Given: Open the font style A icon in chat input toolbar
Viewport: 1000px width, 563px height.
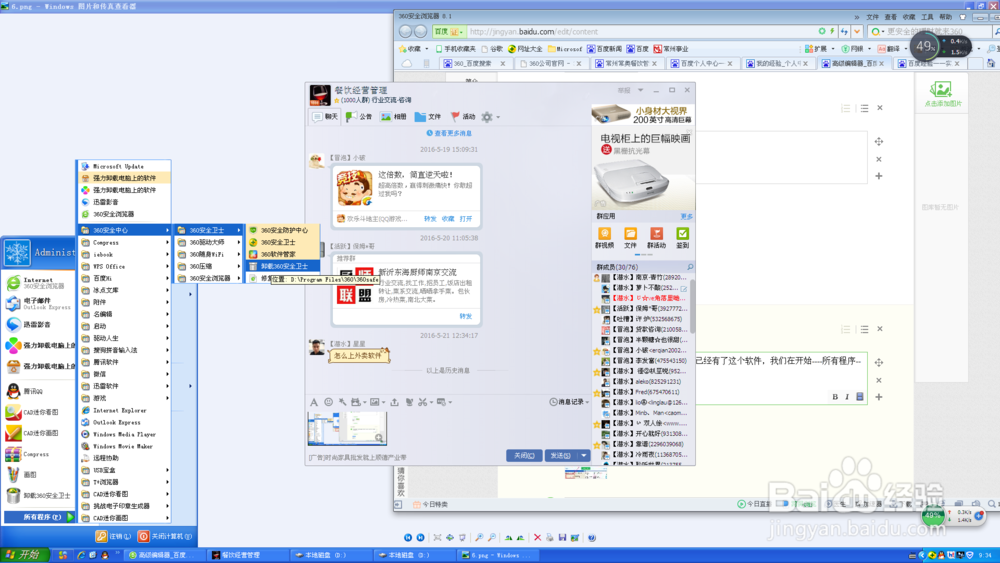Looking at the screenshot, I should 314,402.
